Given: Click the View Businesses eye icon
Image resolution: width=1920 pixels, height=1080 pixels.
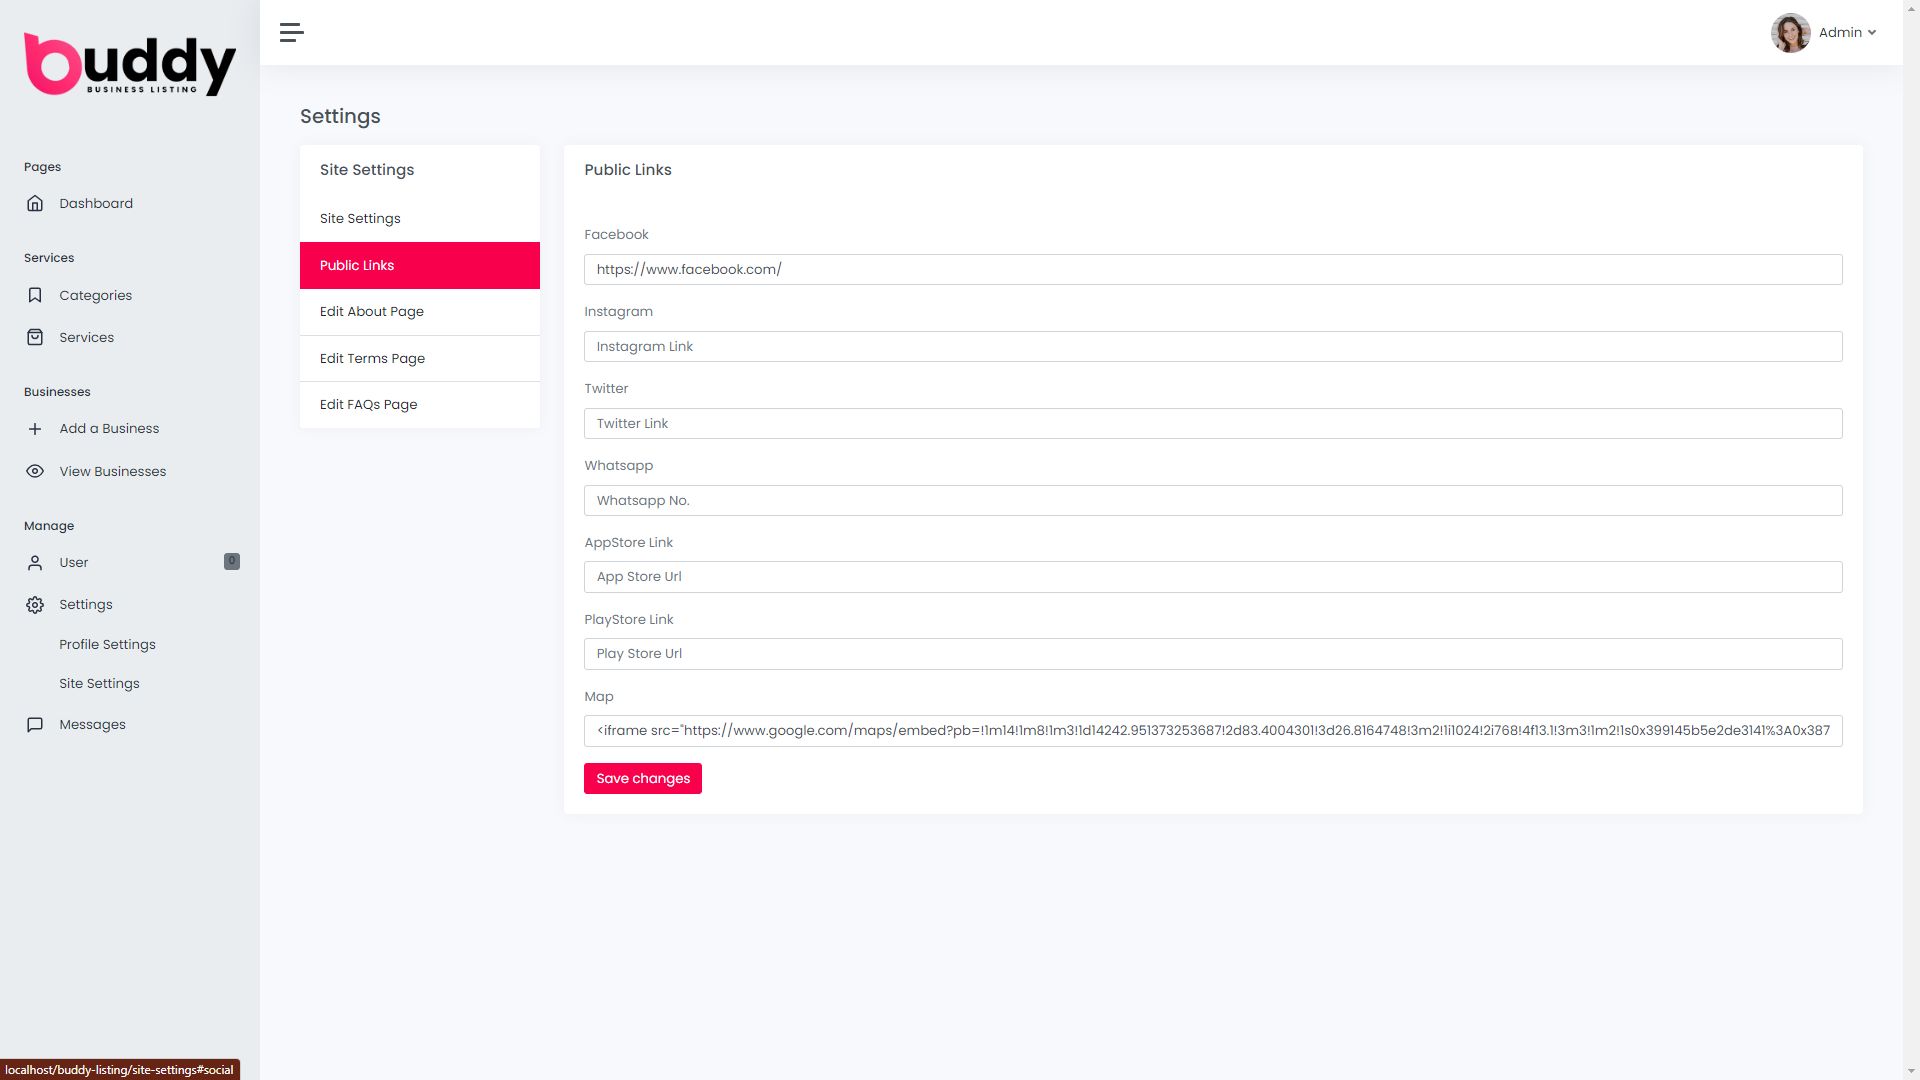Looking at the screenshot, I should pyautogui.click(x=35, y=471).
